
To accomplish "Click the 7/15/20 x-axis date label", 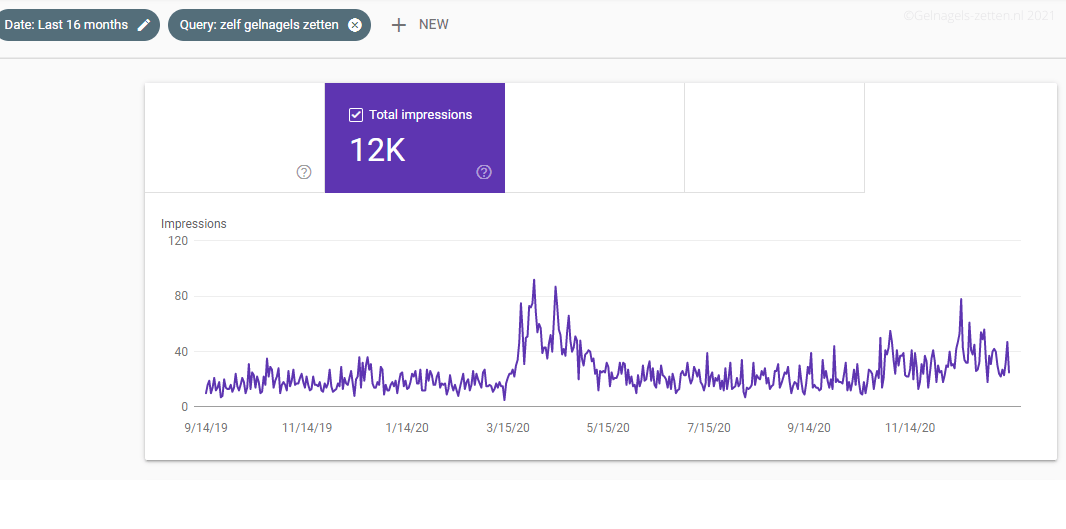I will [708, 428].
